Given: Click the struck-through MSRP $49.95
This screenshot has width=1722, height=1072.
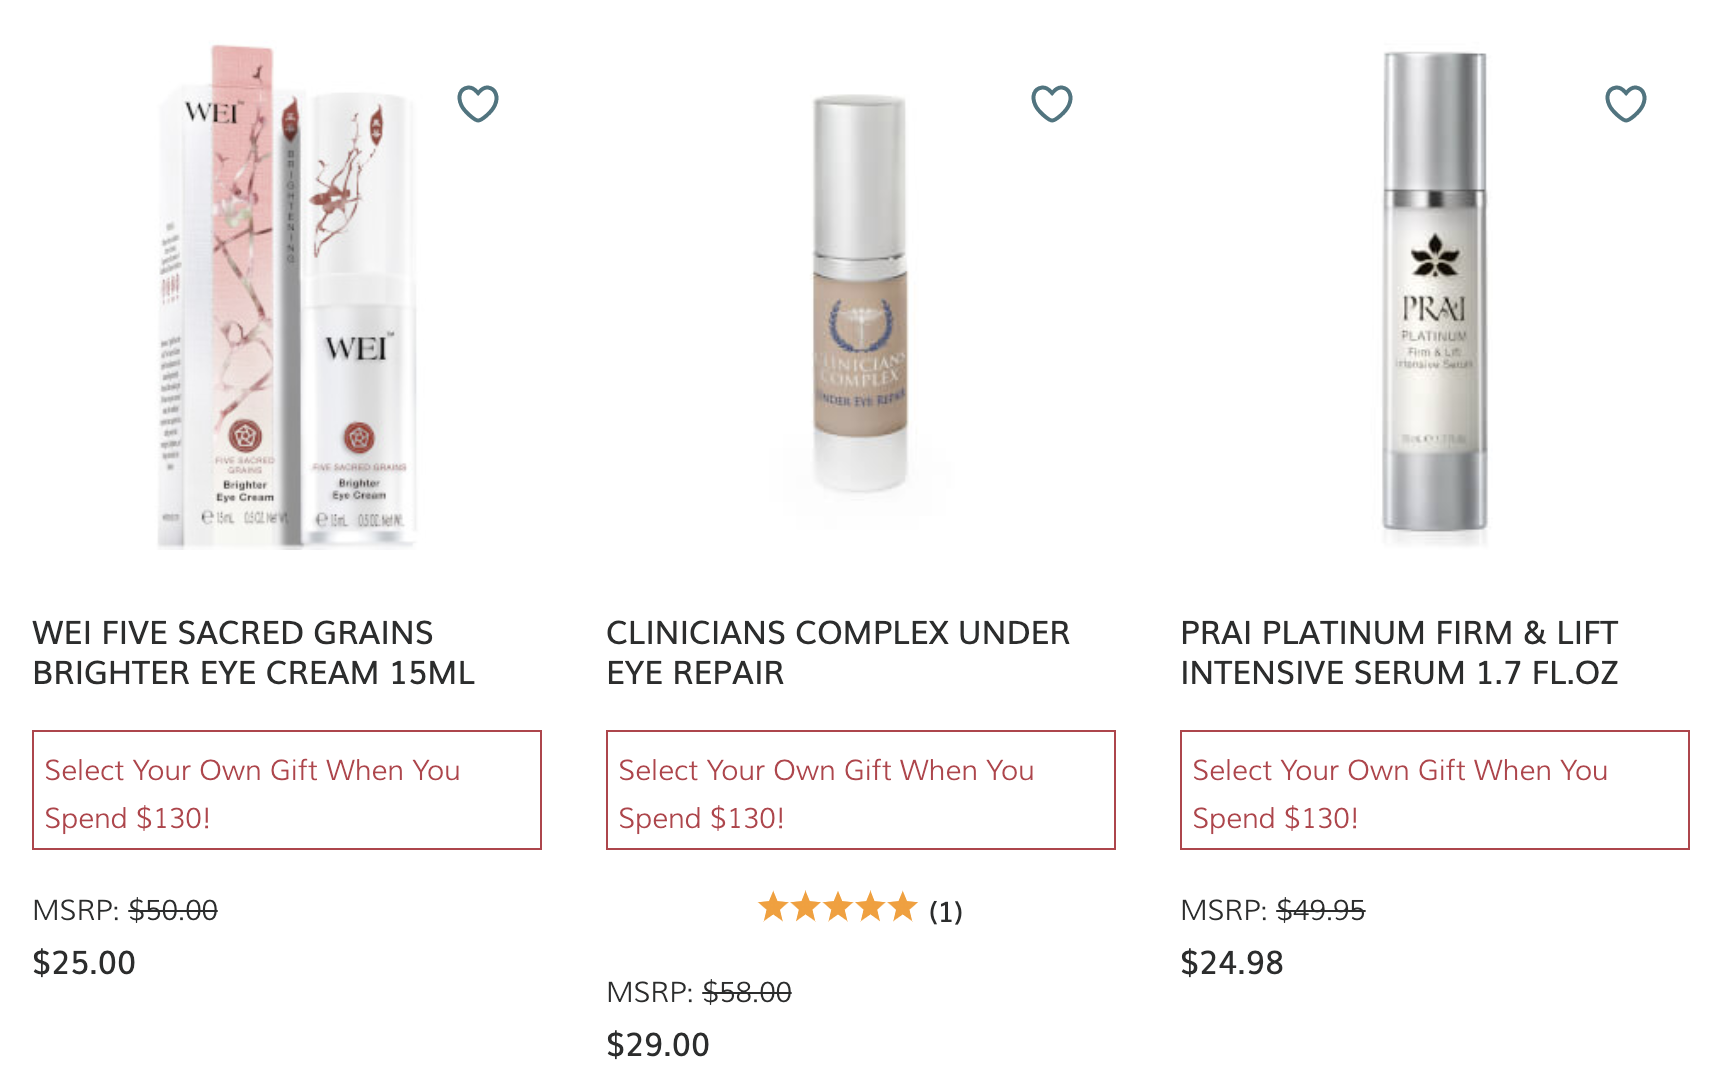Looking at the screenshot, I should 1321,910.
